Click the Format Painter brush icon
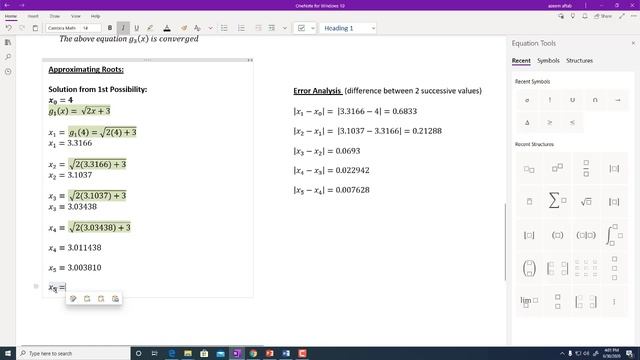 point(184,28)
